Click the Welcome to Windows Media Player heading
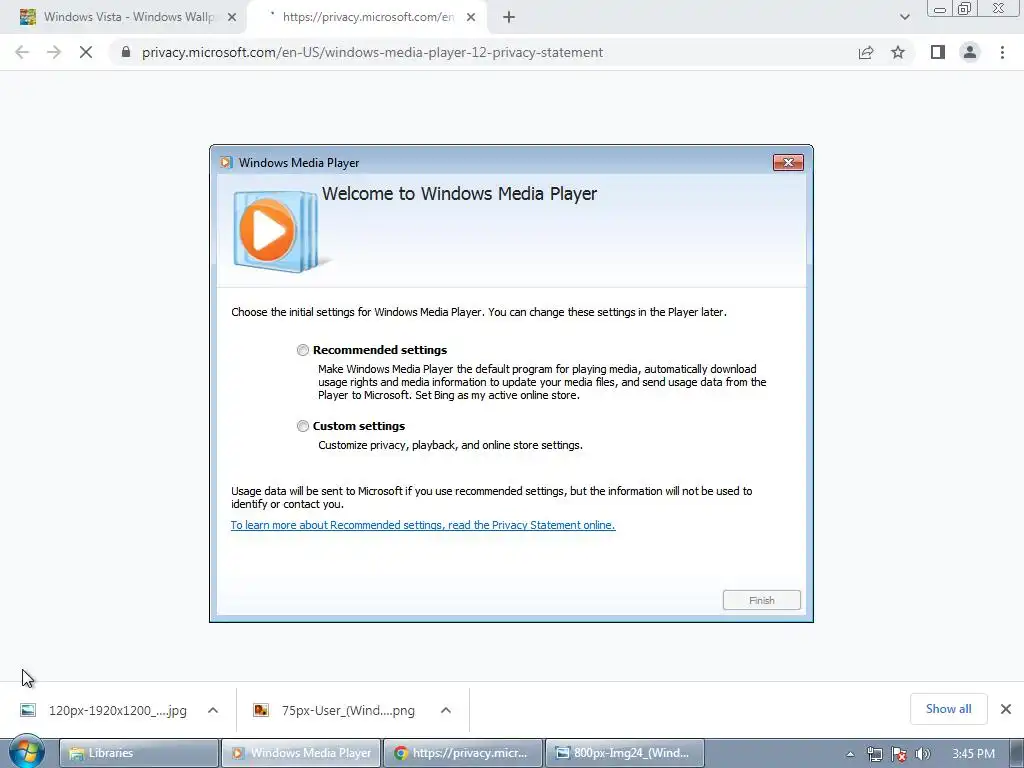 point(459,194)
